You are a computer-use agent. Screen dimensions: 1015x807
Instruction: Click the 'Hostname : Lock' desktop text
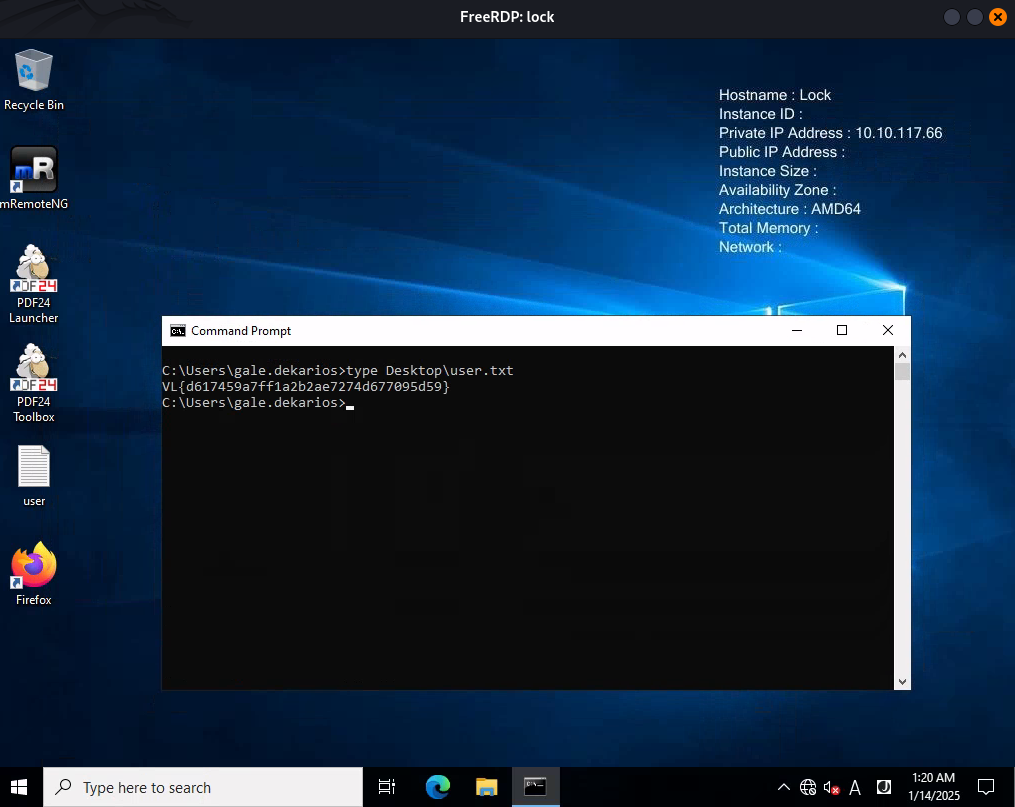[x=775, y=94]
